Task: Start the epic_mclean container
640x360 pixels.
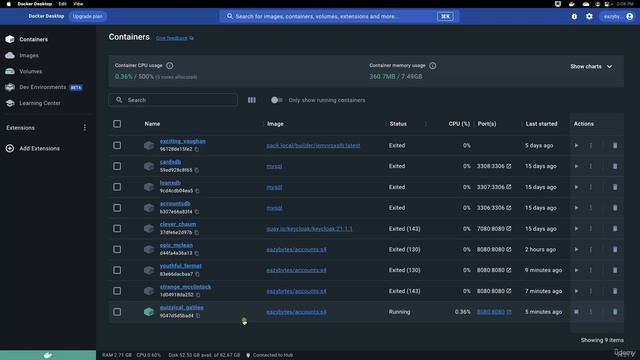Action: 576,249
